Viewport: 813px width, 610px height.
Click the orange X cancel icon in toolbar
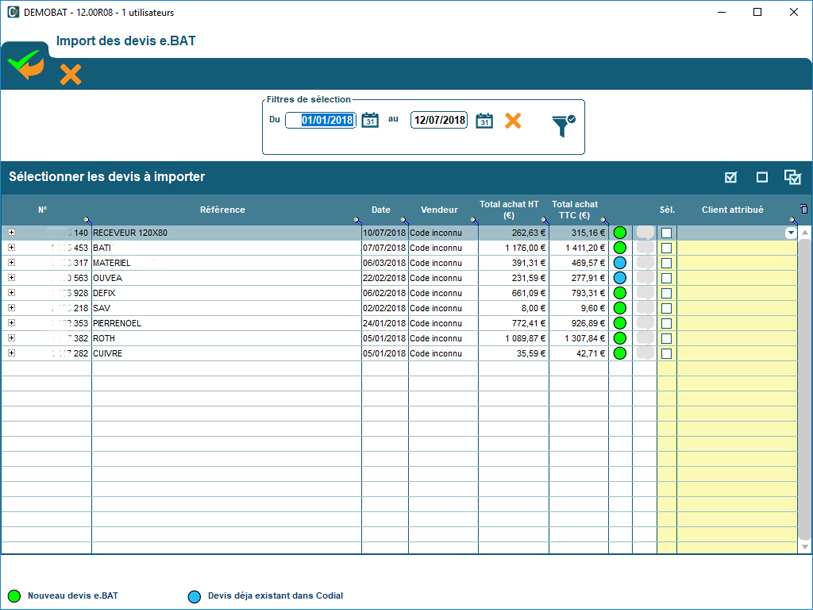(70, 74)
